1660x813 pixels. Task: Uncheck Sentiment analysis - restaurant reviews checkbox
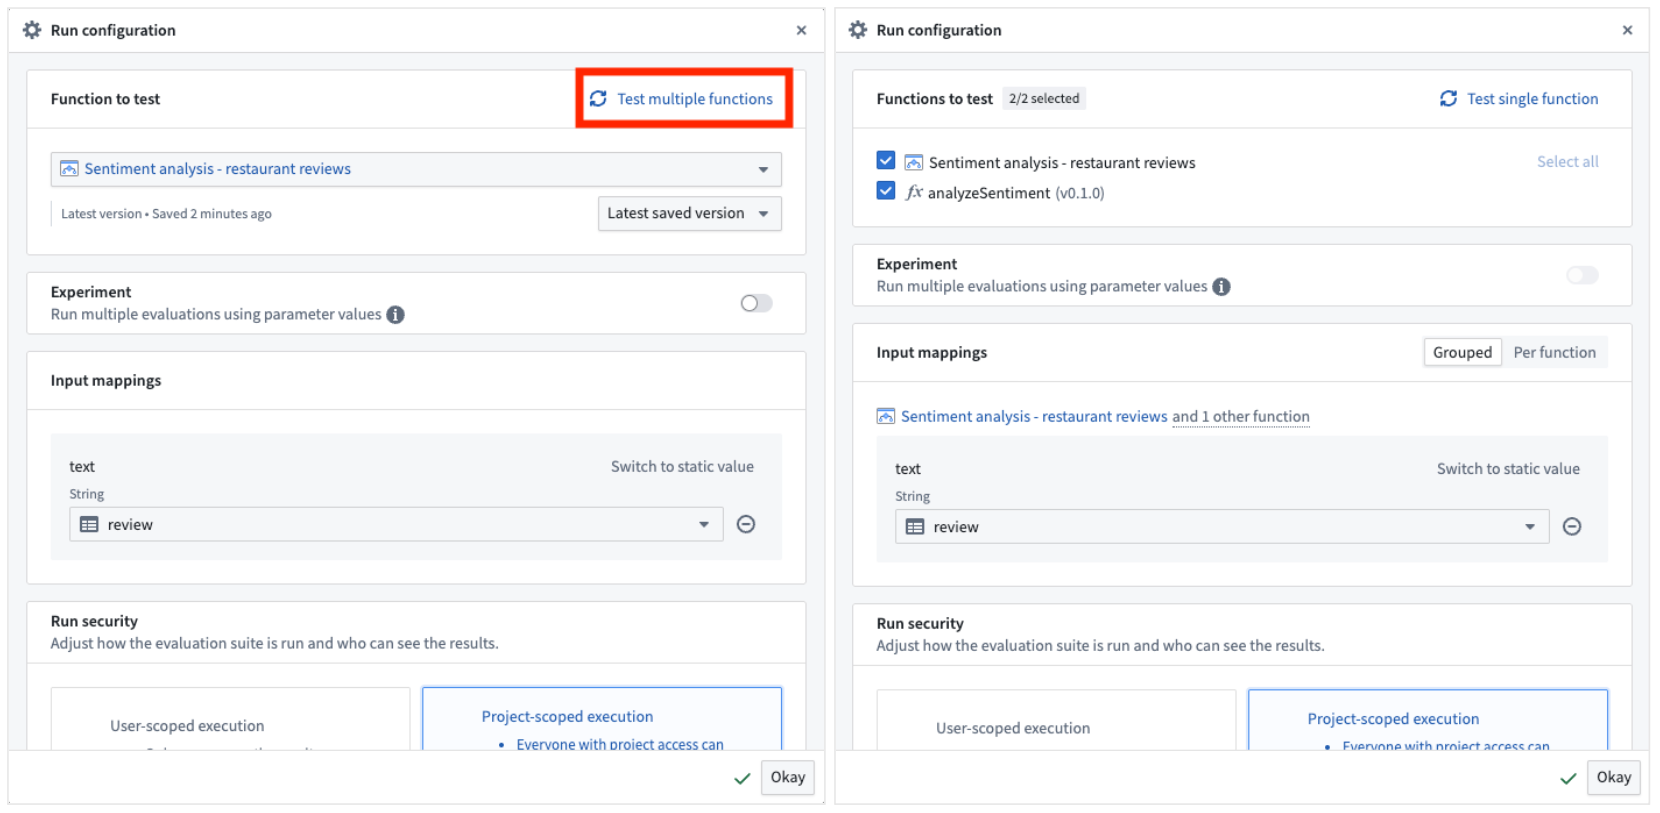[x=886, y=161]
